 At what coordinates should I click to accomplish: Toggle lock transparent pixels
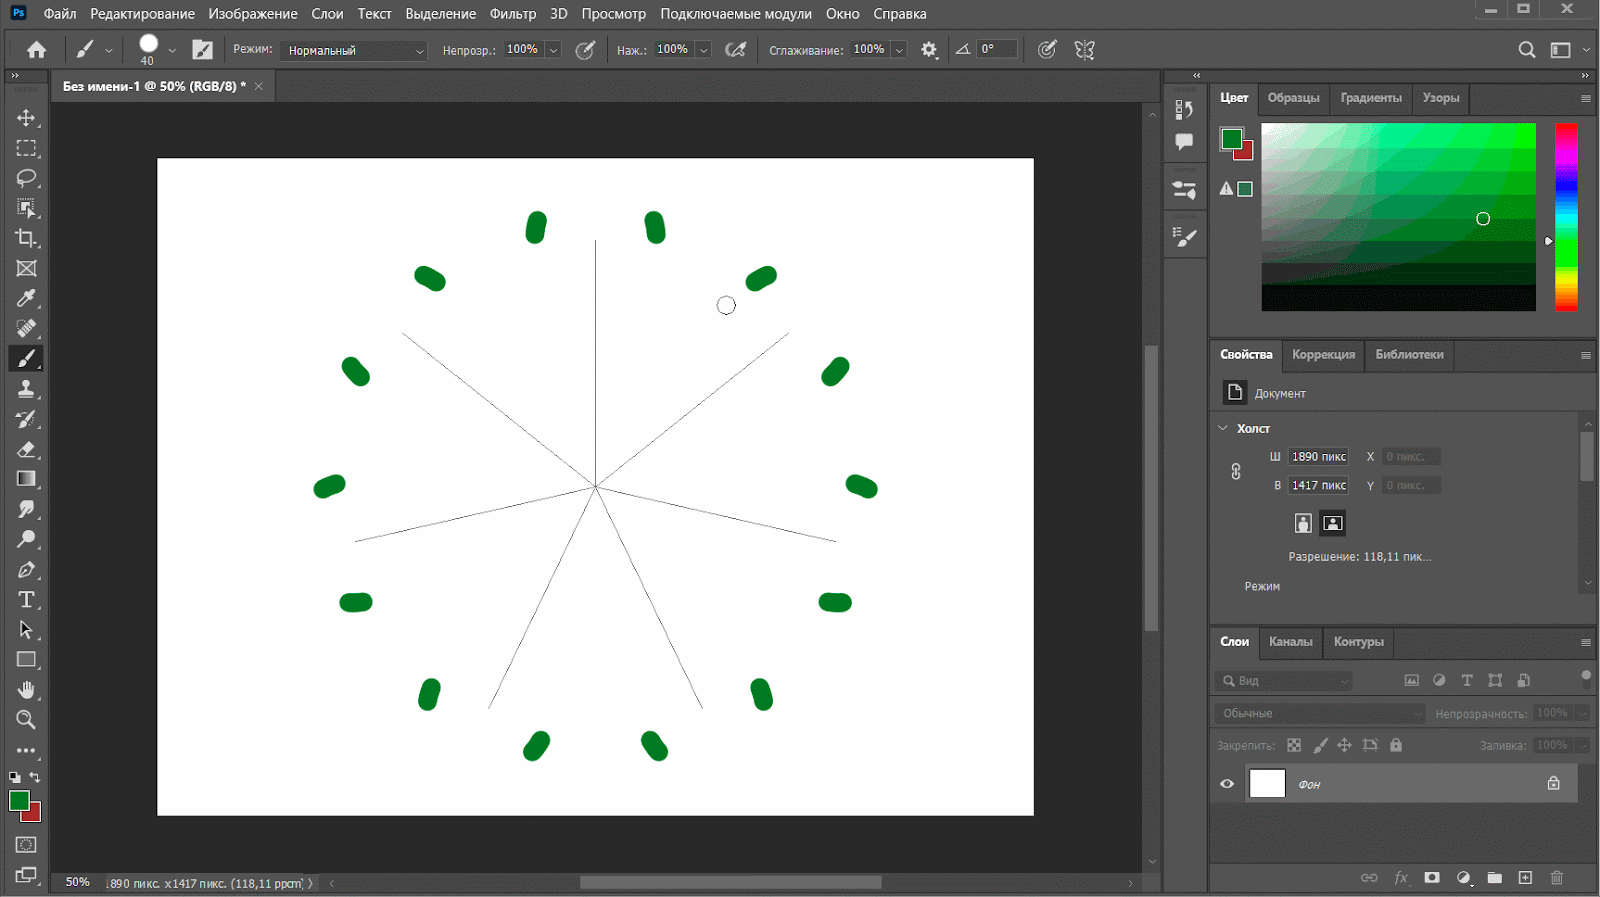click(1294, 745)
